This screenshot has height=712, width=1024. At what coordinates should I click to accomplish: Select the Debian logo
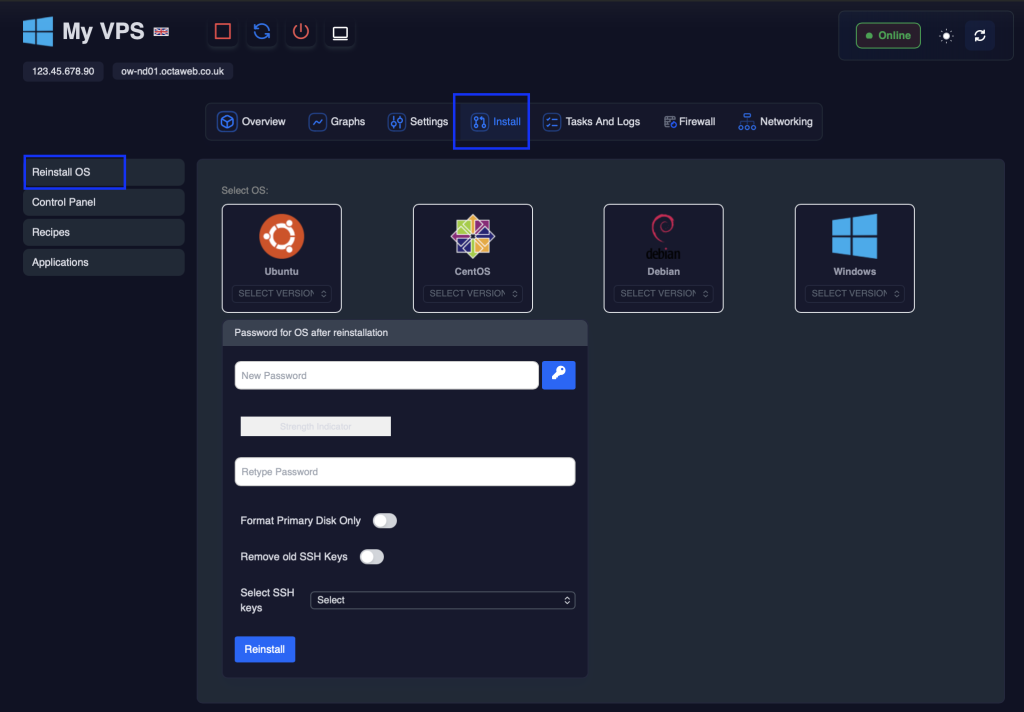point(663,237)
